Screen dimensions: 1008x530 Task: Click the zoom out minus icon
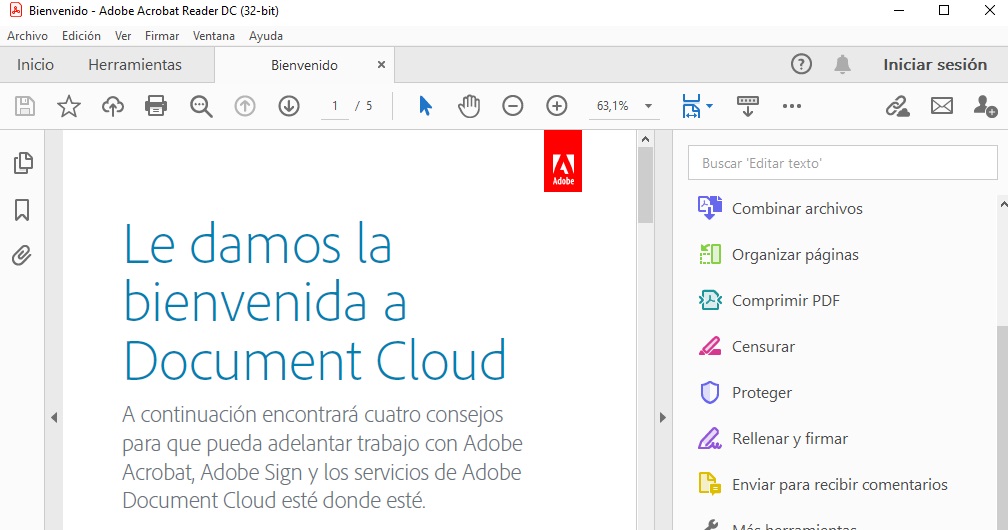coord(513,106)
